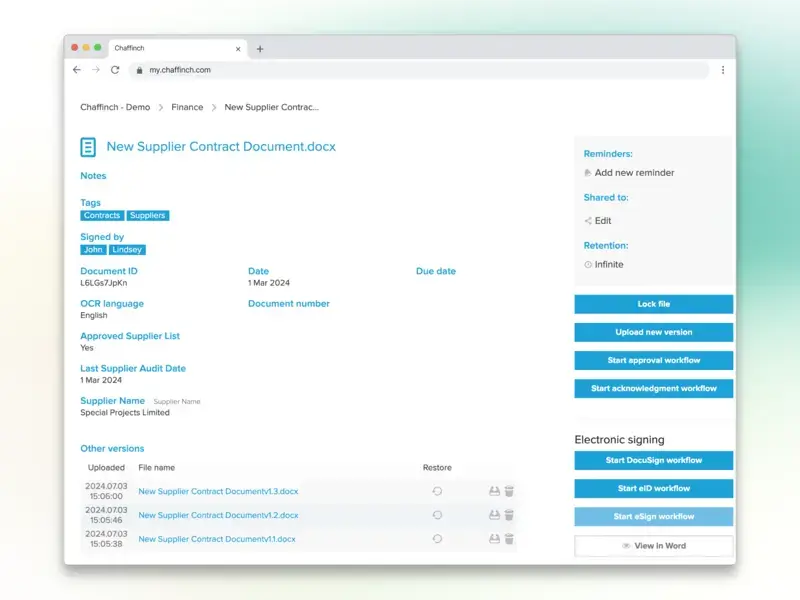Click the Date value 1 Mar 2024
This screenshot has height=600, width=800.
pos(269,283)
